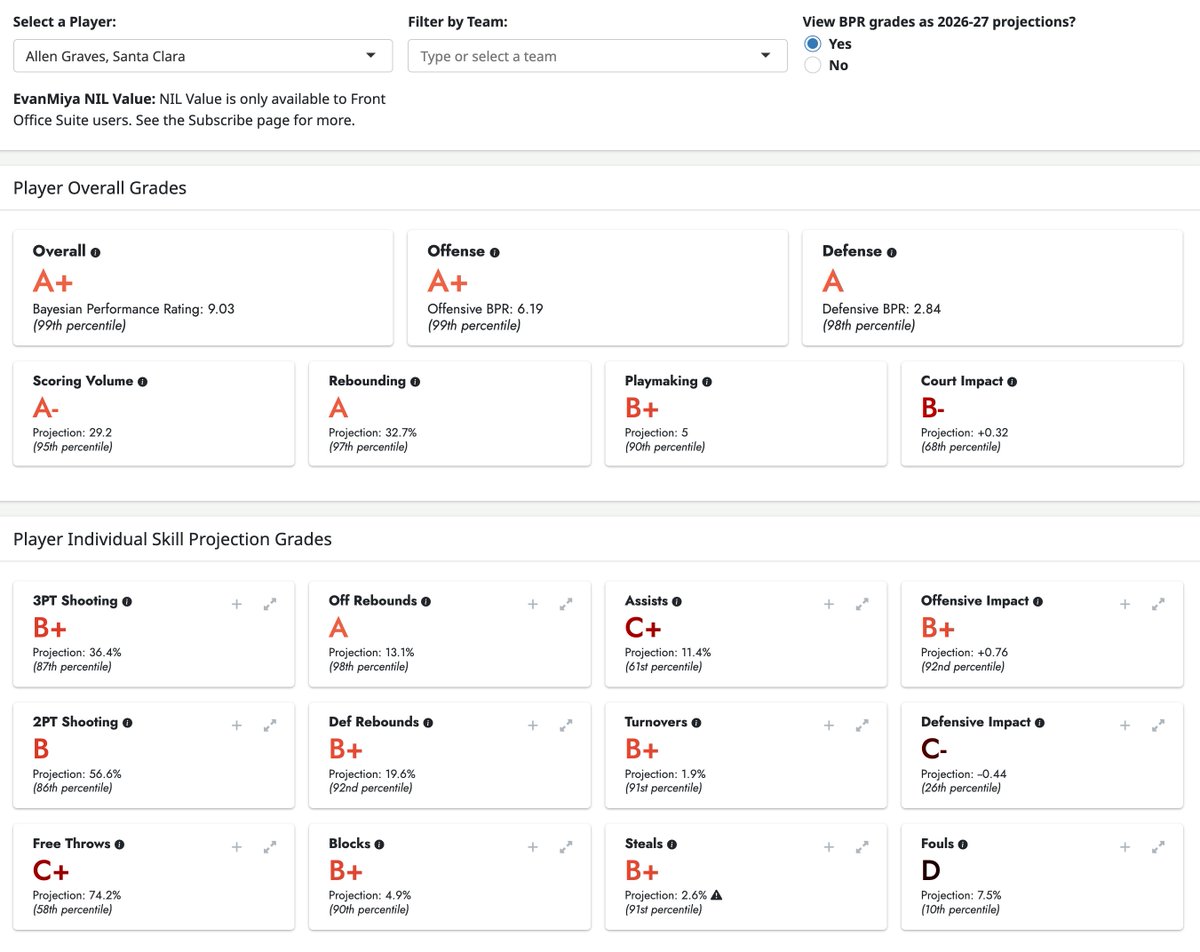Image resolution: width=1200 pixels, height=952 pixels.
Task: Click the Defensive Impact info icon
Action: 1040,723
